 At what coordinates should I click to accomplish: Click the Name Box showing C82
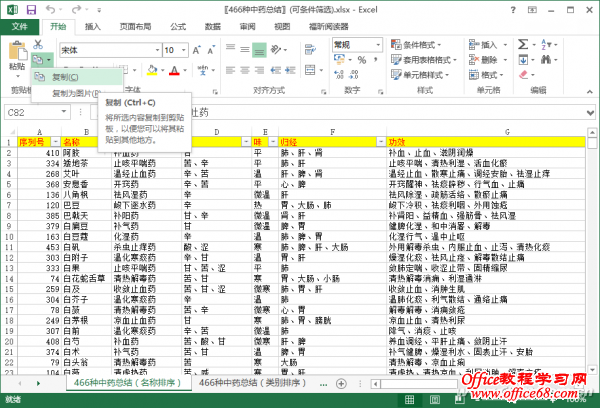coord(30,113)
